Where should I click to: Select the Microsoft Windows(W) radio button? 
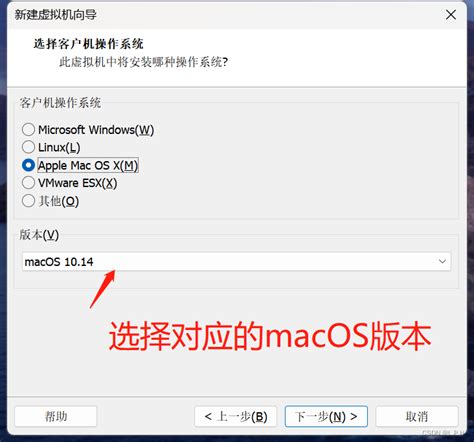(28, 129)
